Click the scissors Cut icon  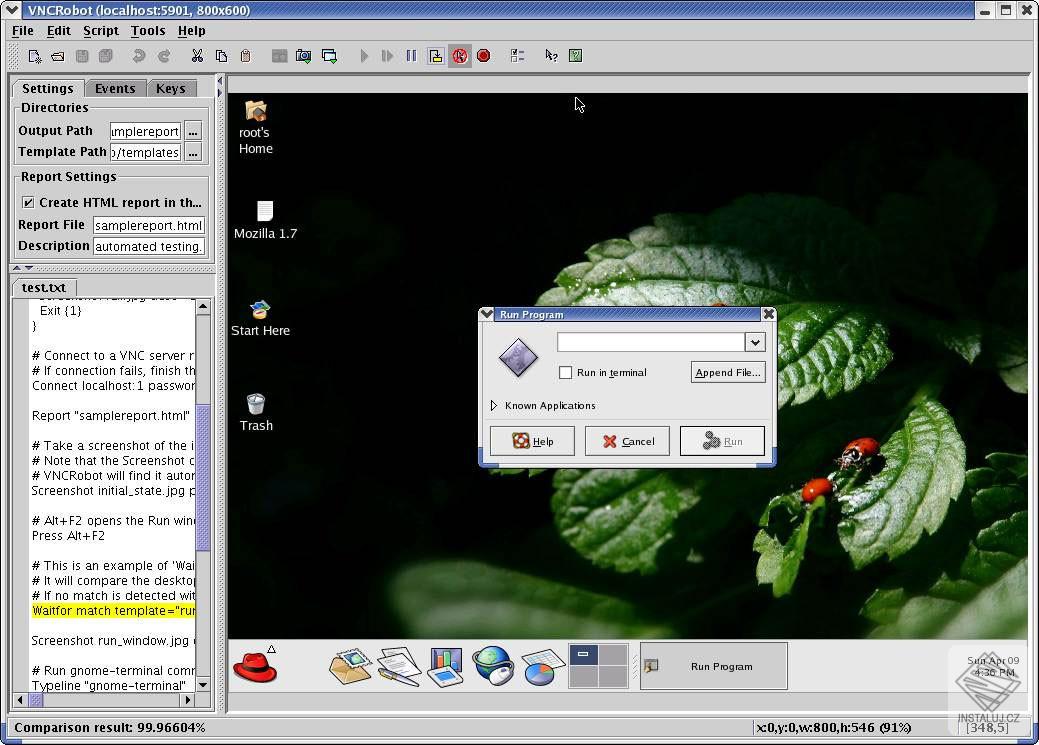coord(197,56)
